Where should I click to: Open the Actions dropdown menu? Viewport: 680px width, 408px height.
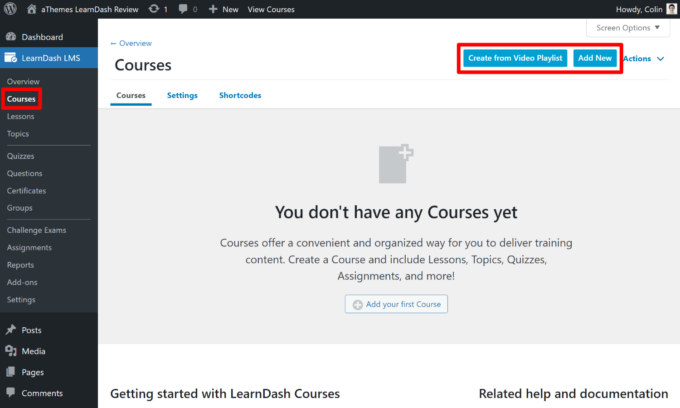644,59
